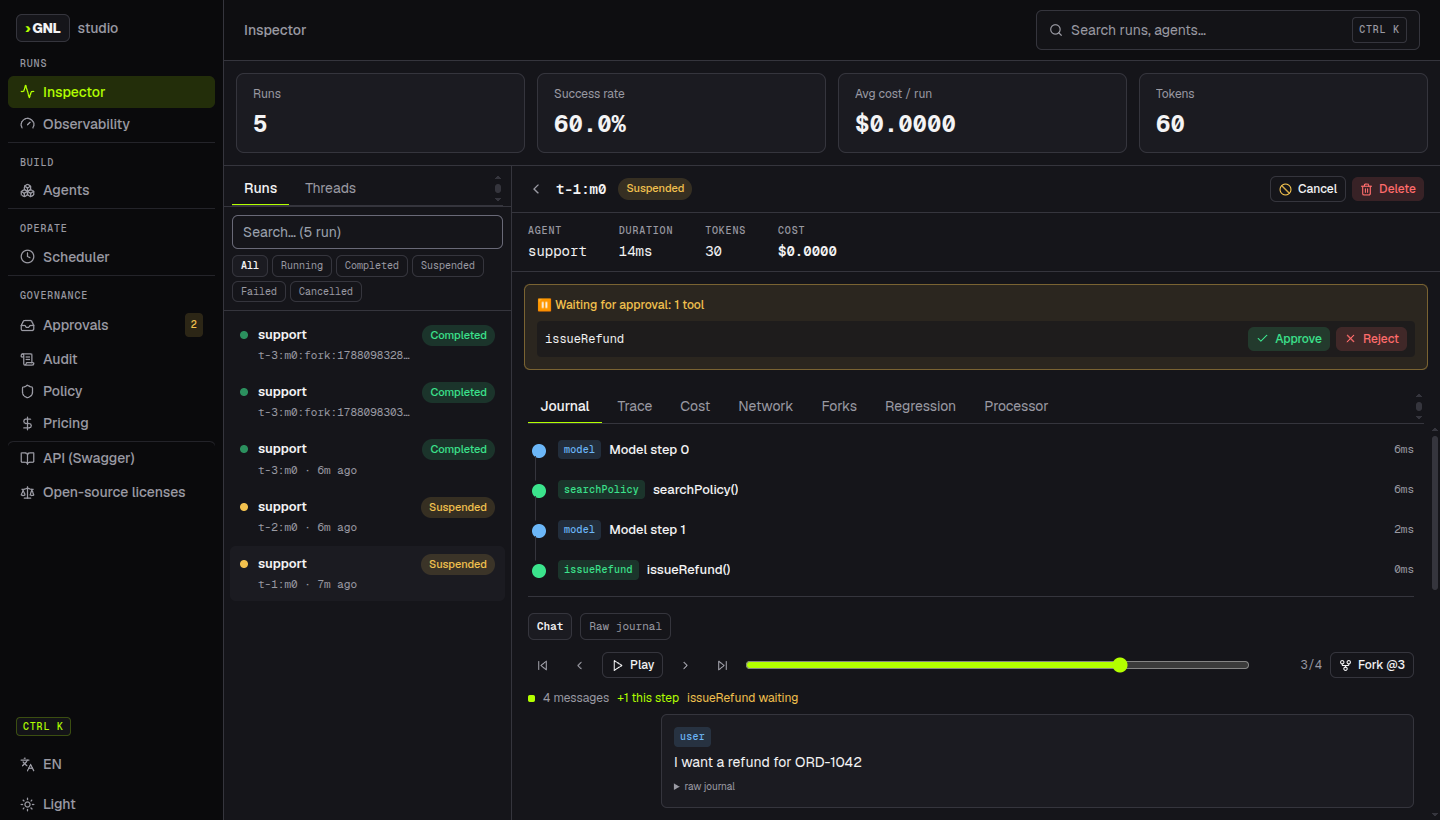Reject the issueRefund tool call
The width and height of the screenshot is (1440, 820).
(1371, 339)
